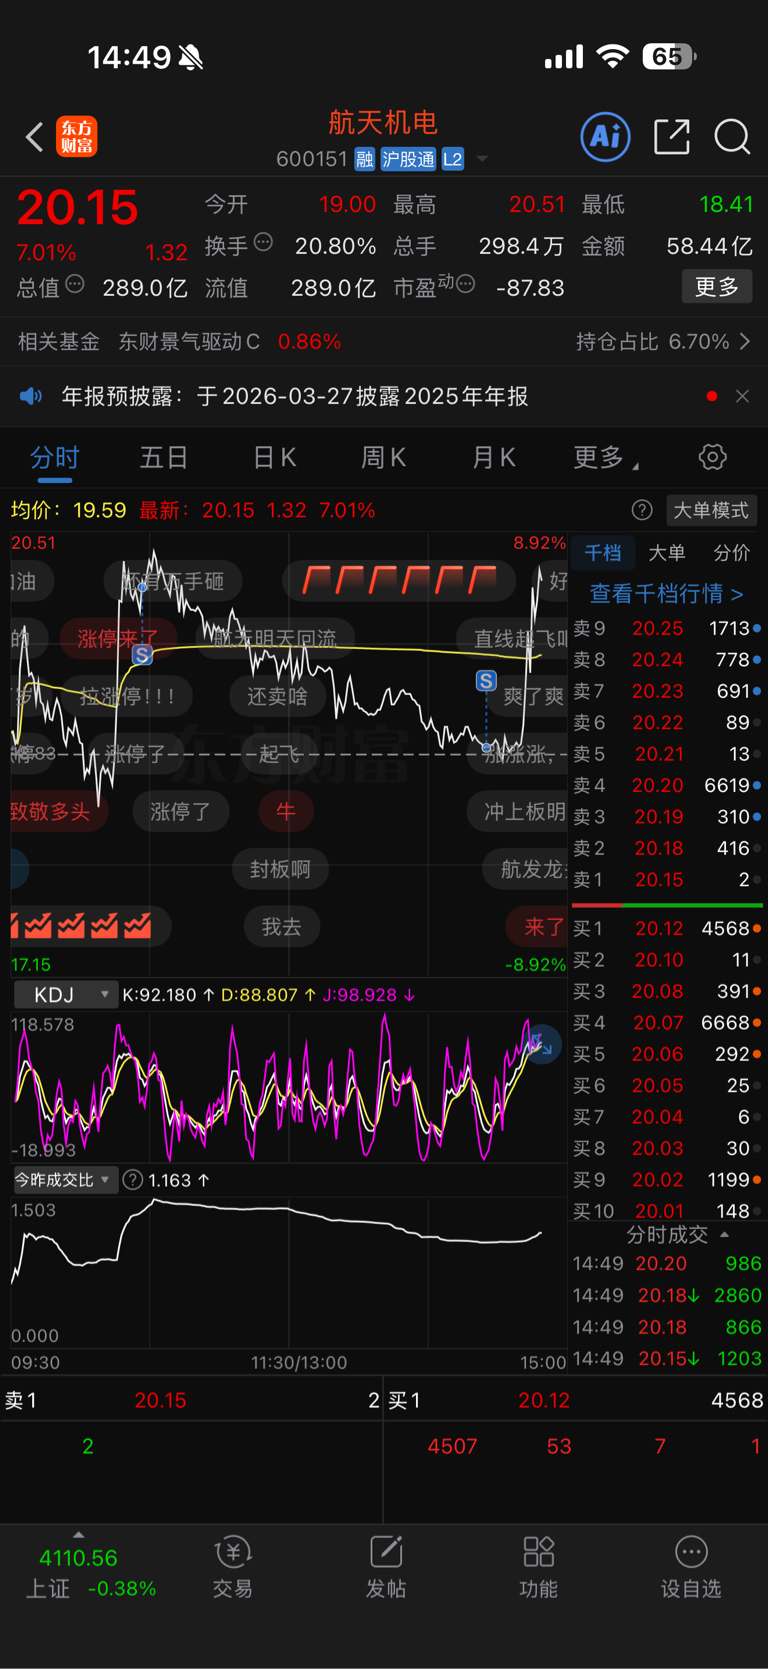Open 发帖 post icon
Screen dimensions: 768x1669
click(x=386, y=1568)
